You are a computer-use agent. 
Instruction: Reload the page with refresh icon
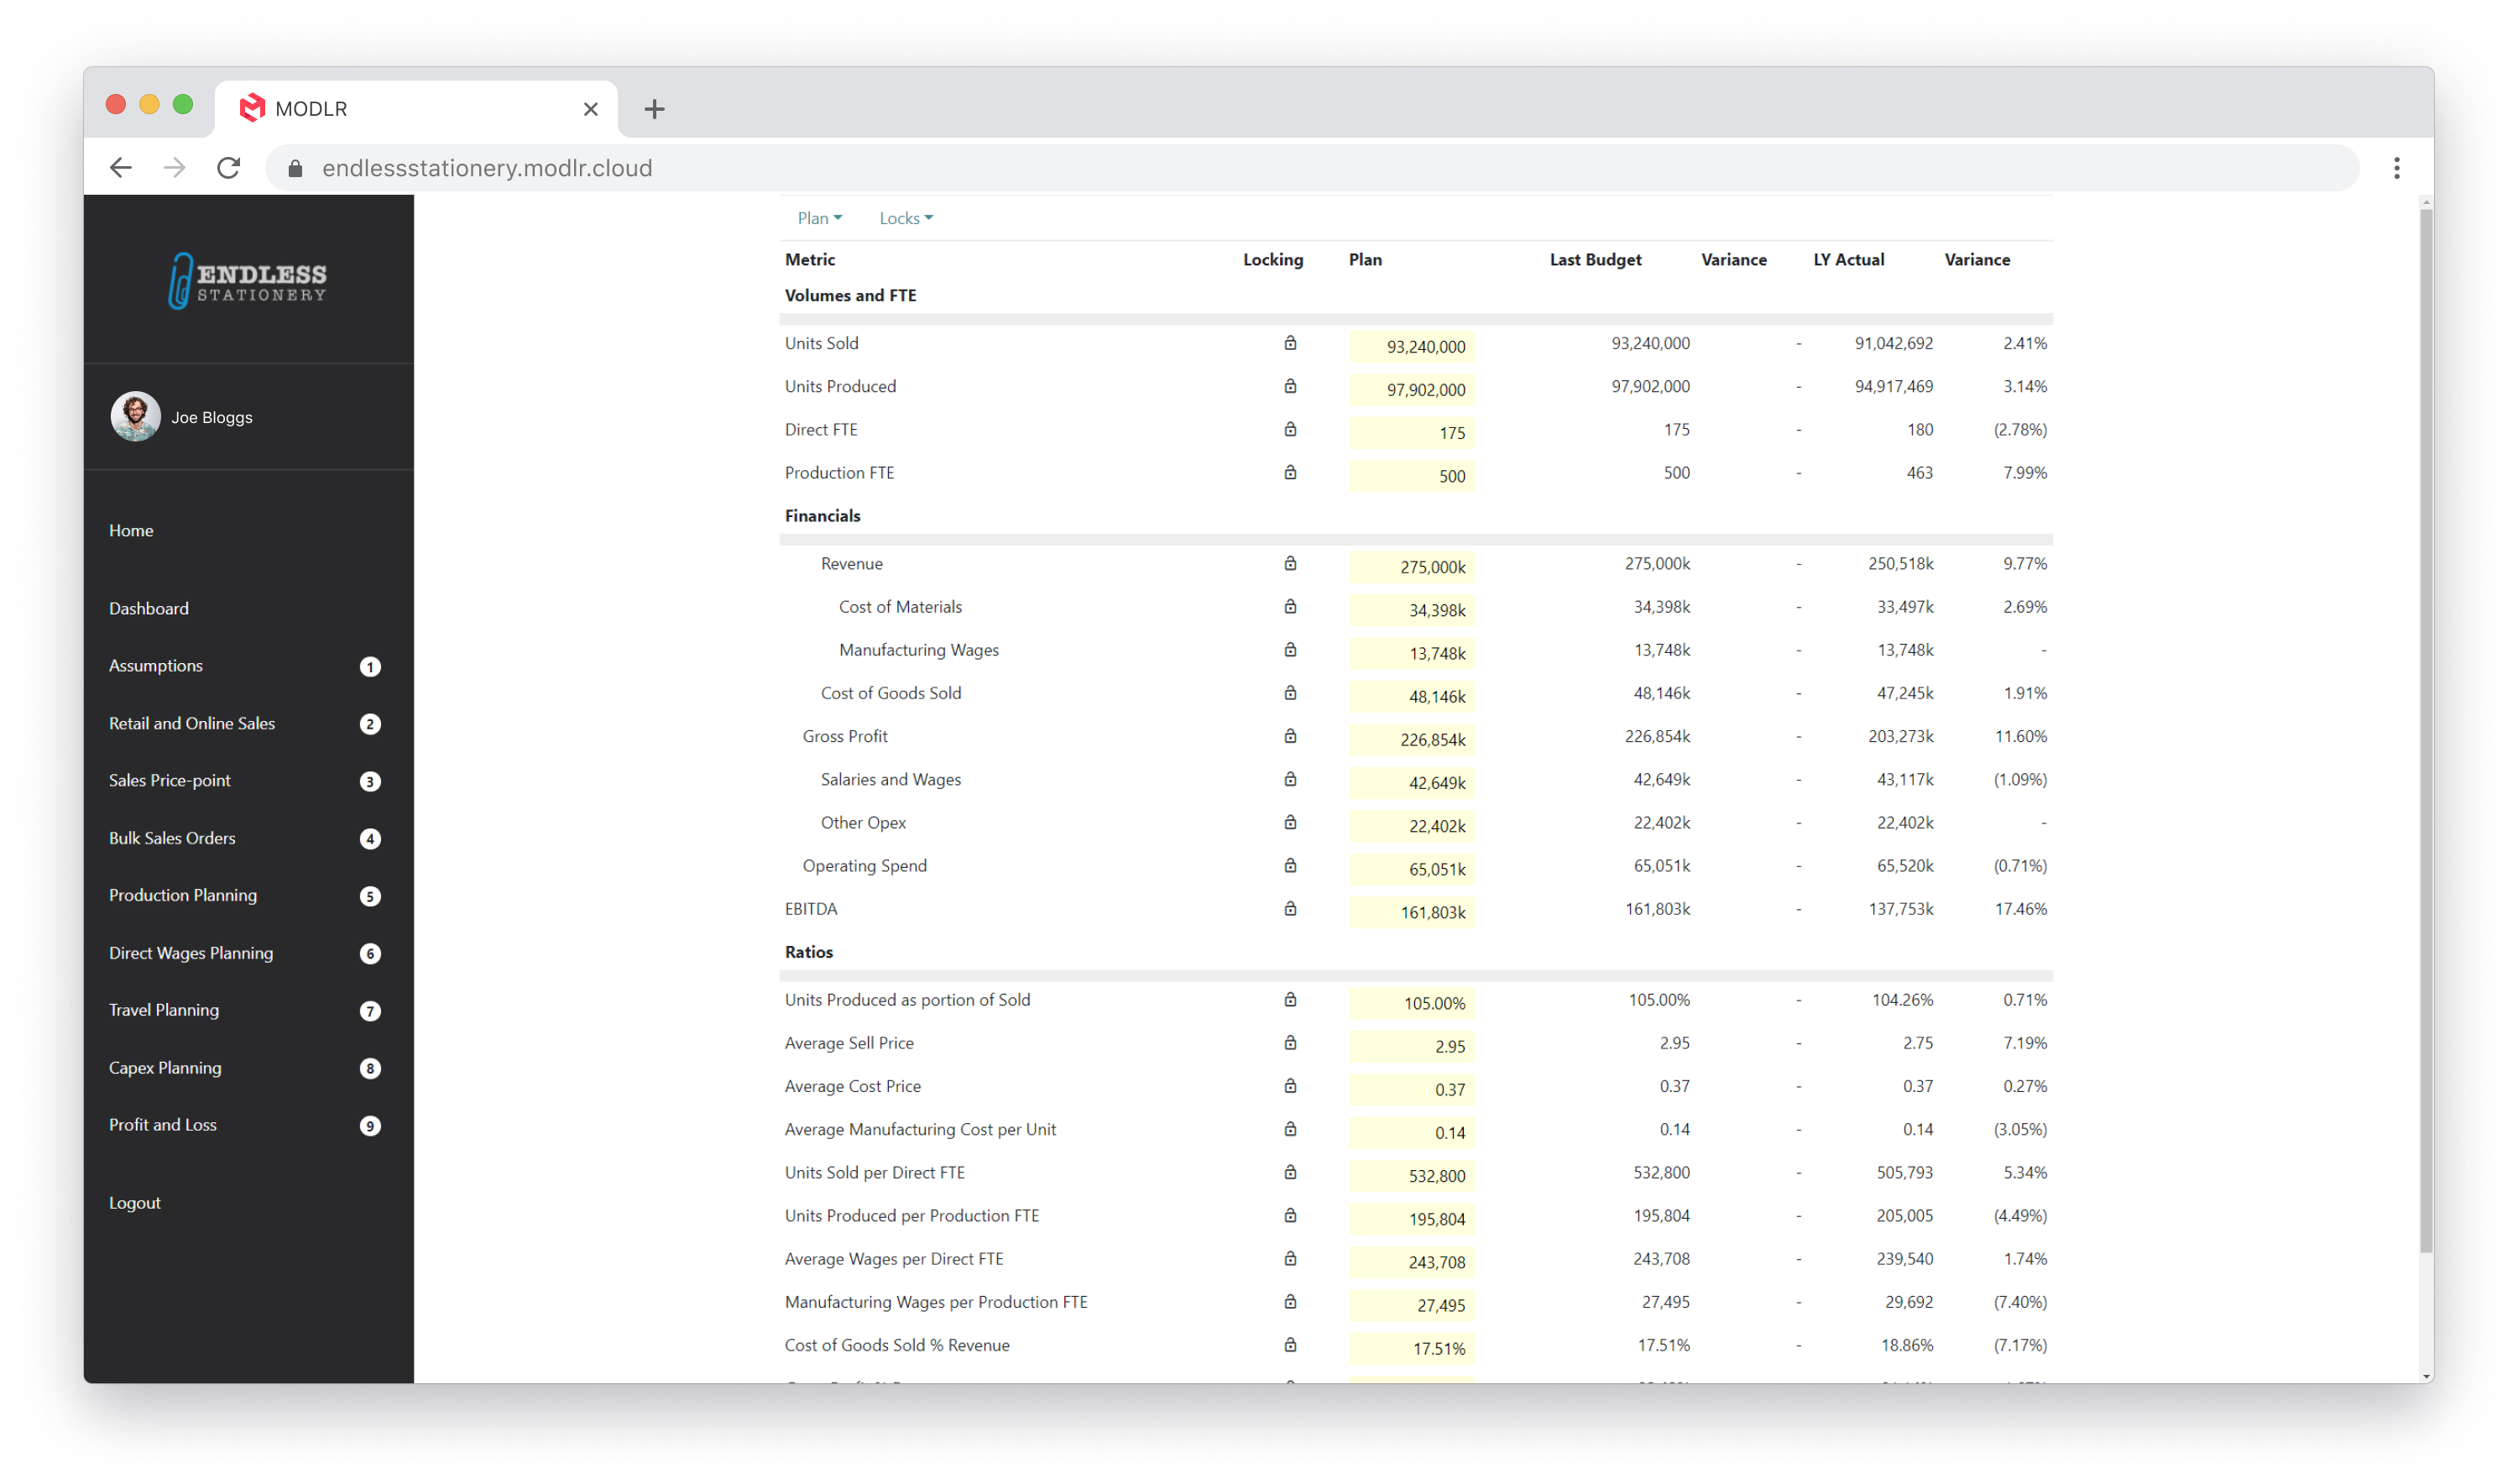228,167
